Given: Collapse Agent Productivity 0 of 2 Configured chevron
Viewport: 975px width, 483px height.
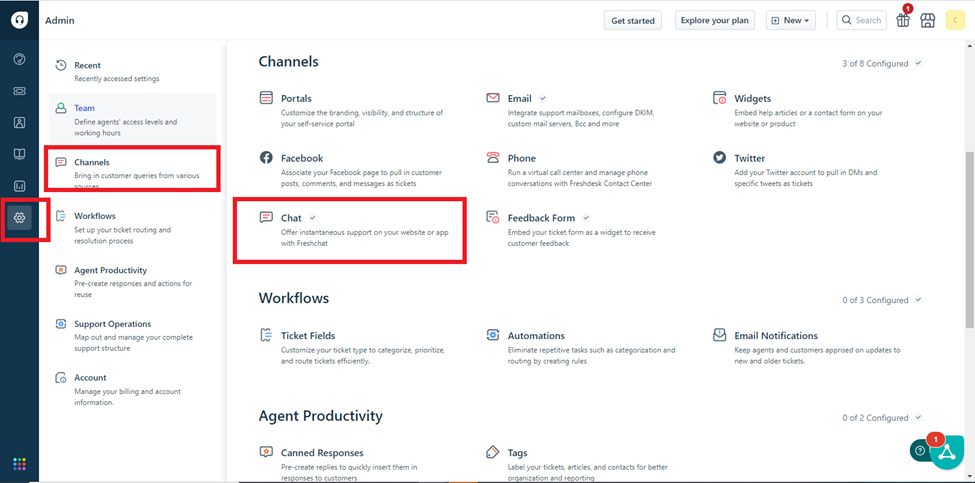Looking at the screenshot, I should pos(919,418).
